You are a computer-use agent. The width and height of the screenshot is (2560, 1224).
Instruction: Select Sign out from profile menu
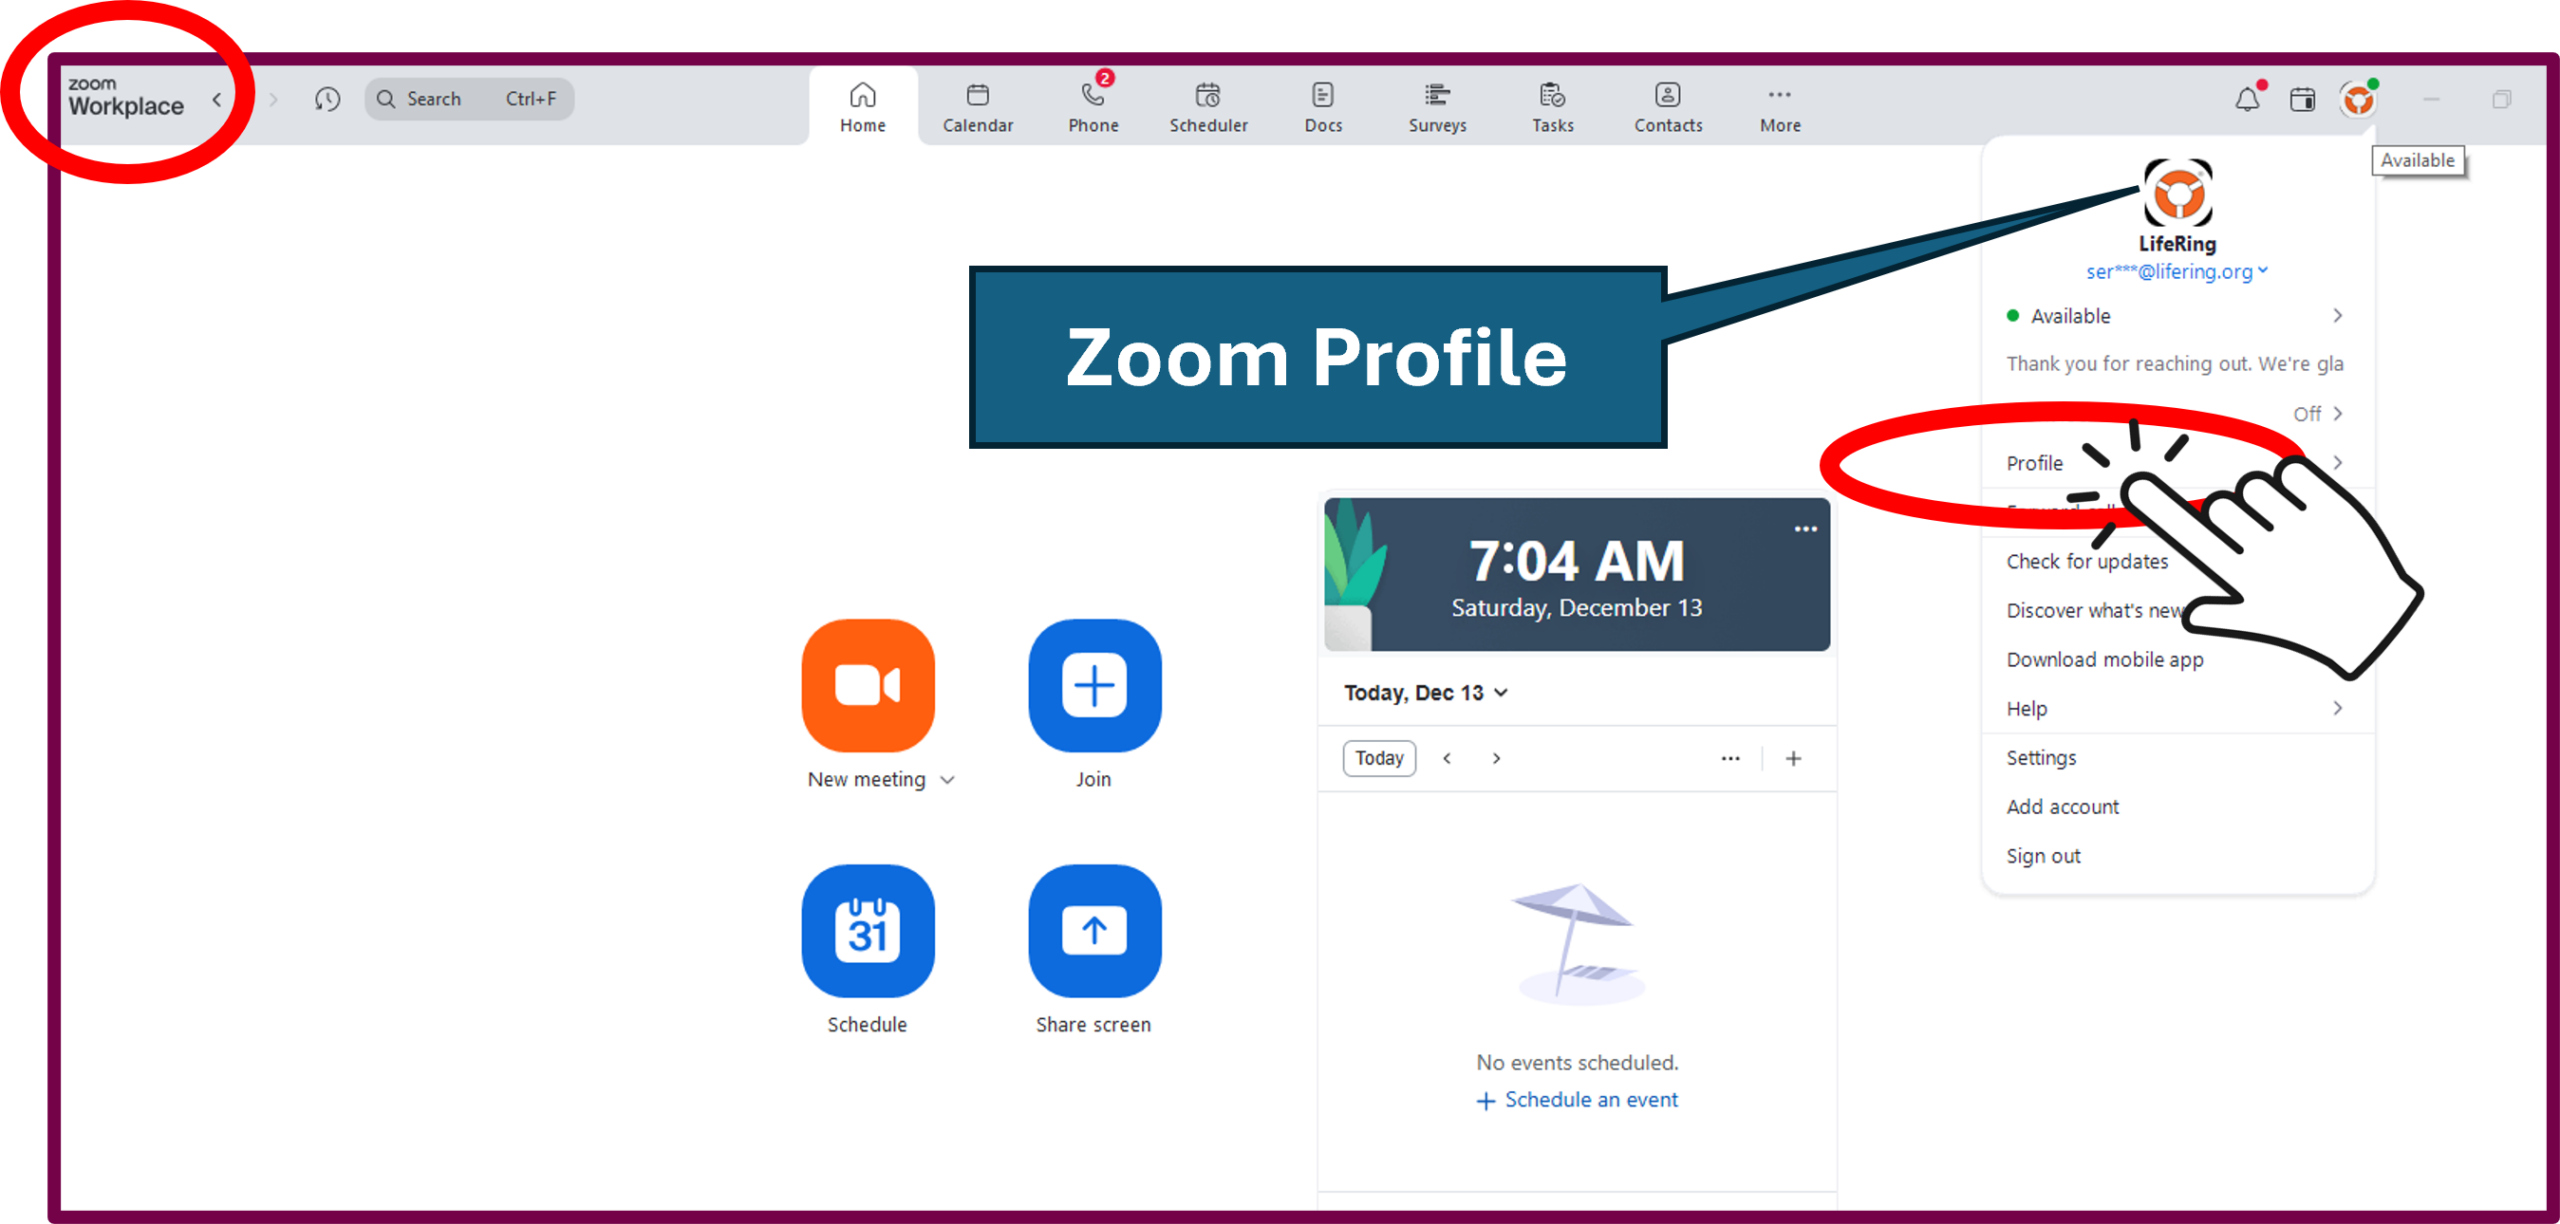pyautogui.click(x=2043, y=855)
